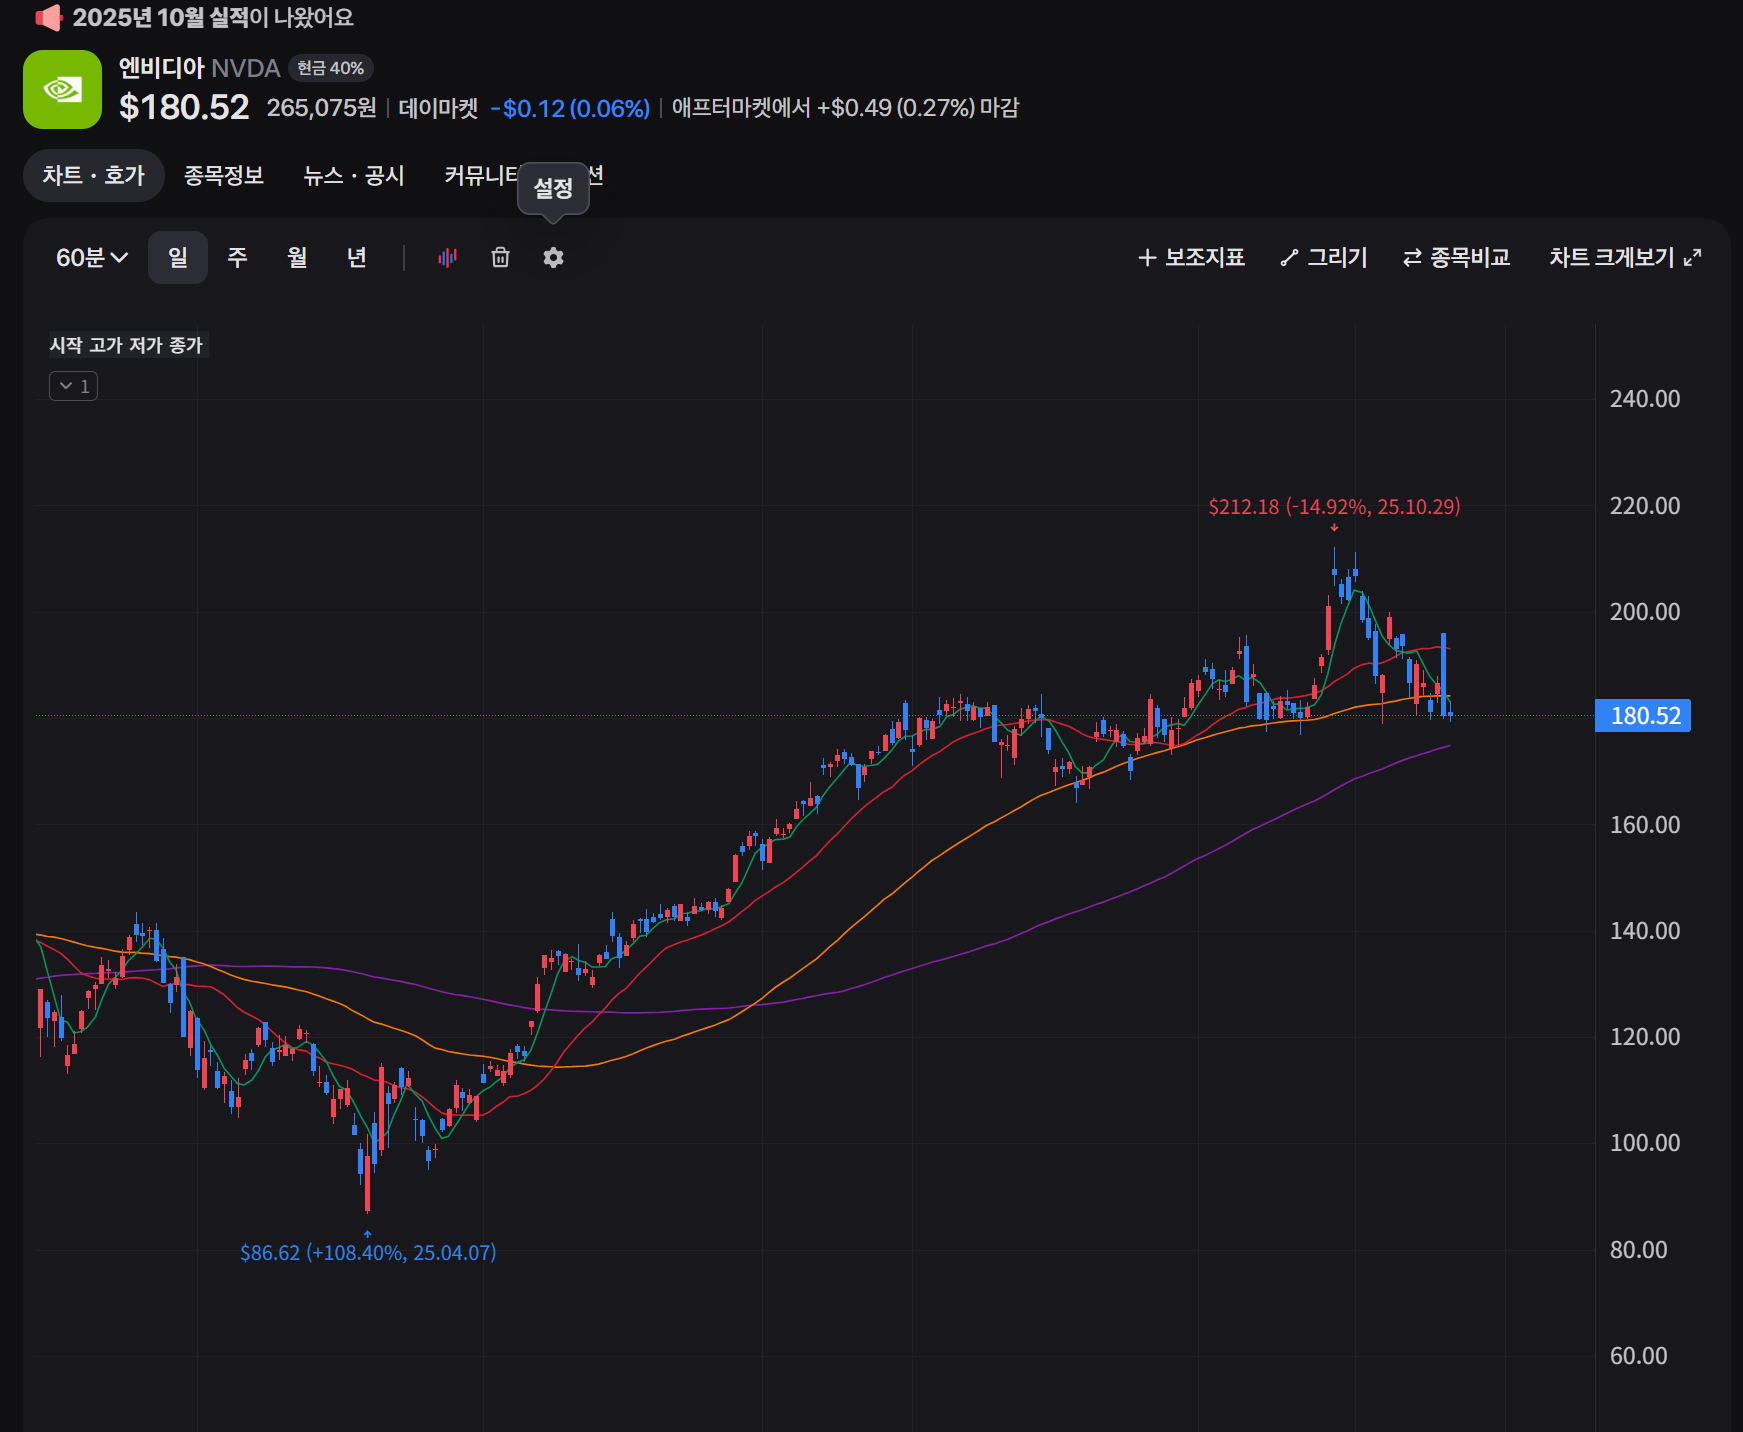Open the 60분 interval dropdown
Screen dimensions: 1743x1432
(x=91, y=258)
